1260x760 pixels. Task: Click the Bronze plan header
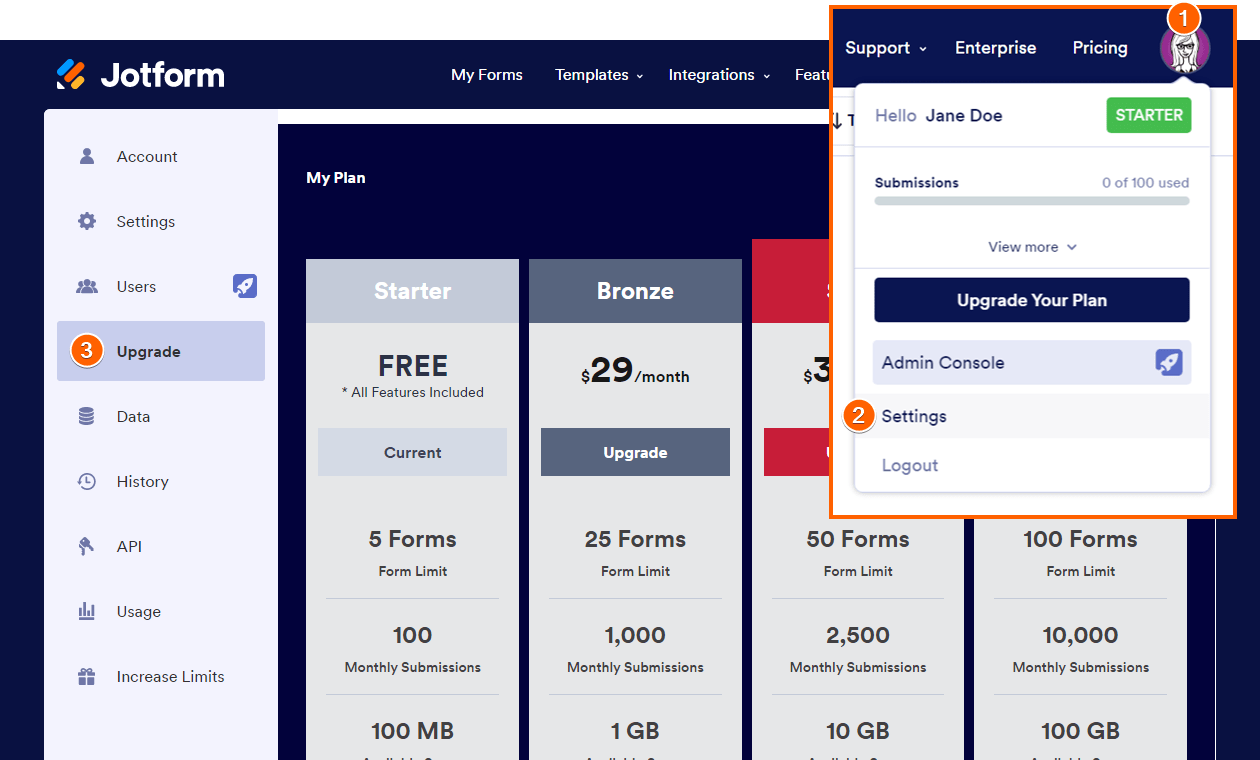[635, 291]
